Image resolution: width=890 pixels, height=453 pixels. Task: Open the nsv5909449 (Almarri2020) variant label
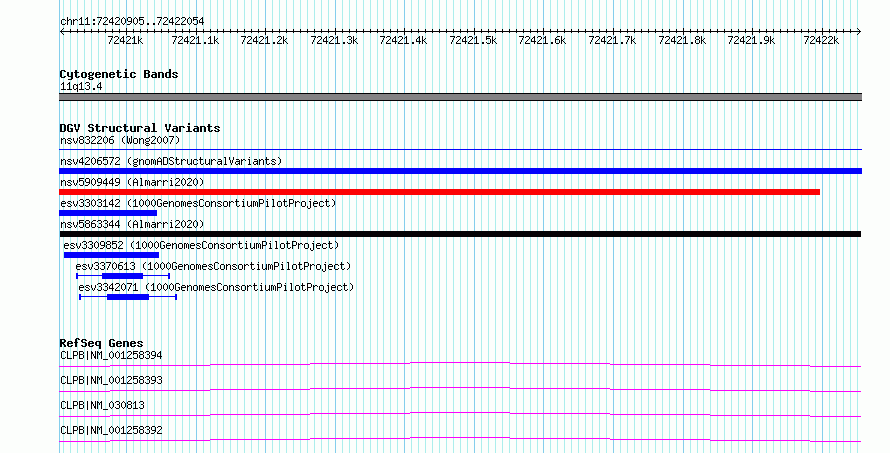[132, 182]
